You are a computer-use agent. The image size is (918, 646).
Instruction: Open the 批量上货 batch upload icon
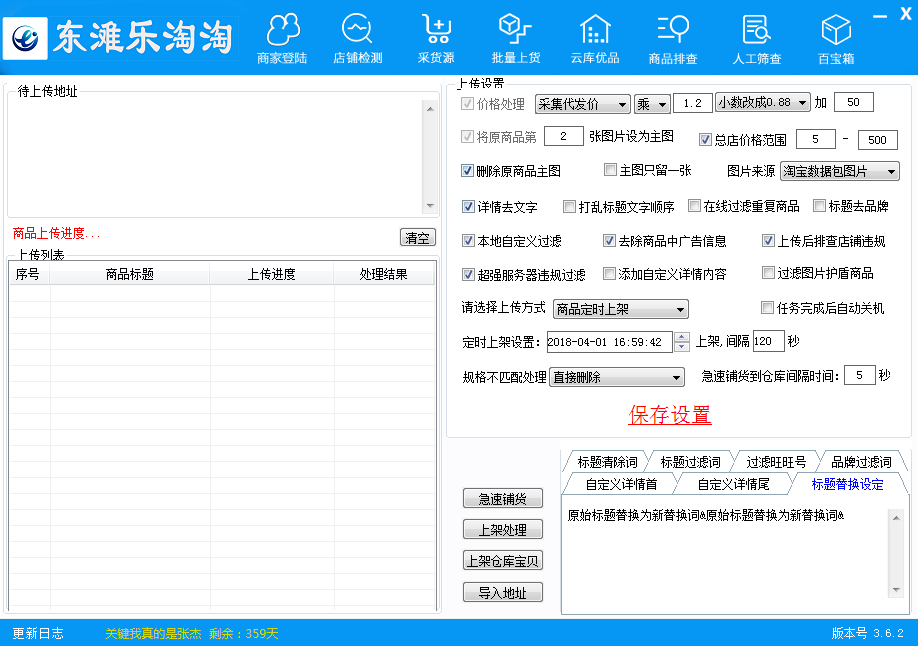[x=515, y=39]
